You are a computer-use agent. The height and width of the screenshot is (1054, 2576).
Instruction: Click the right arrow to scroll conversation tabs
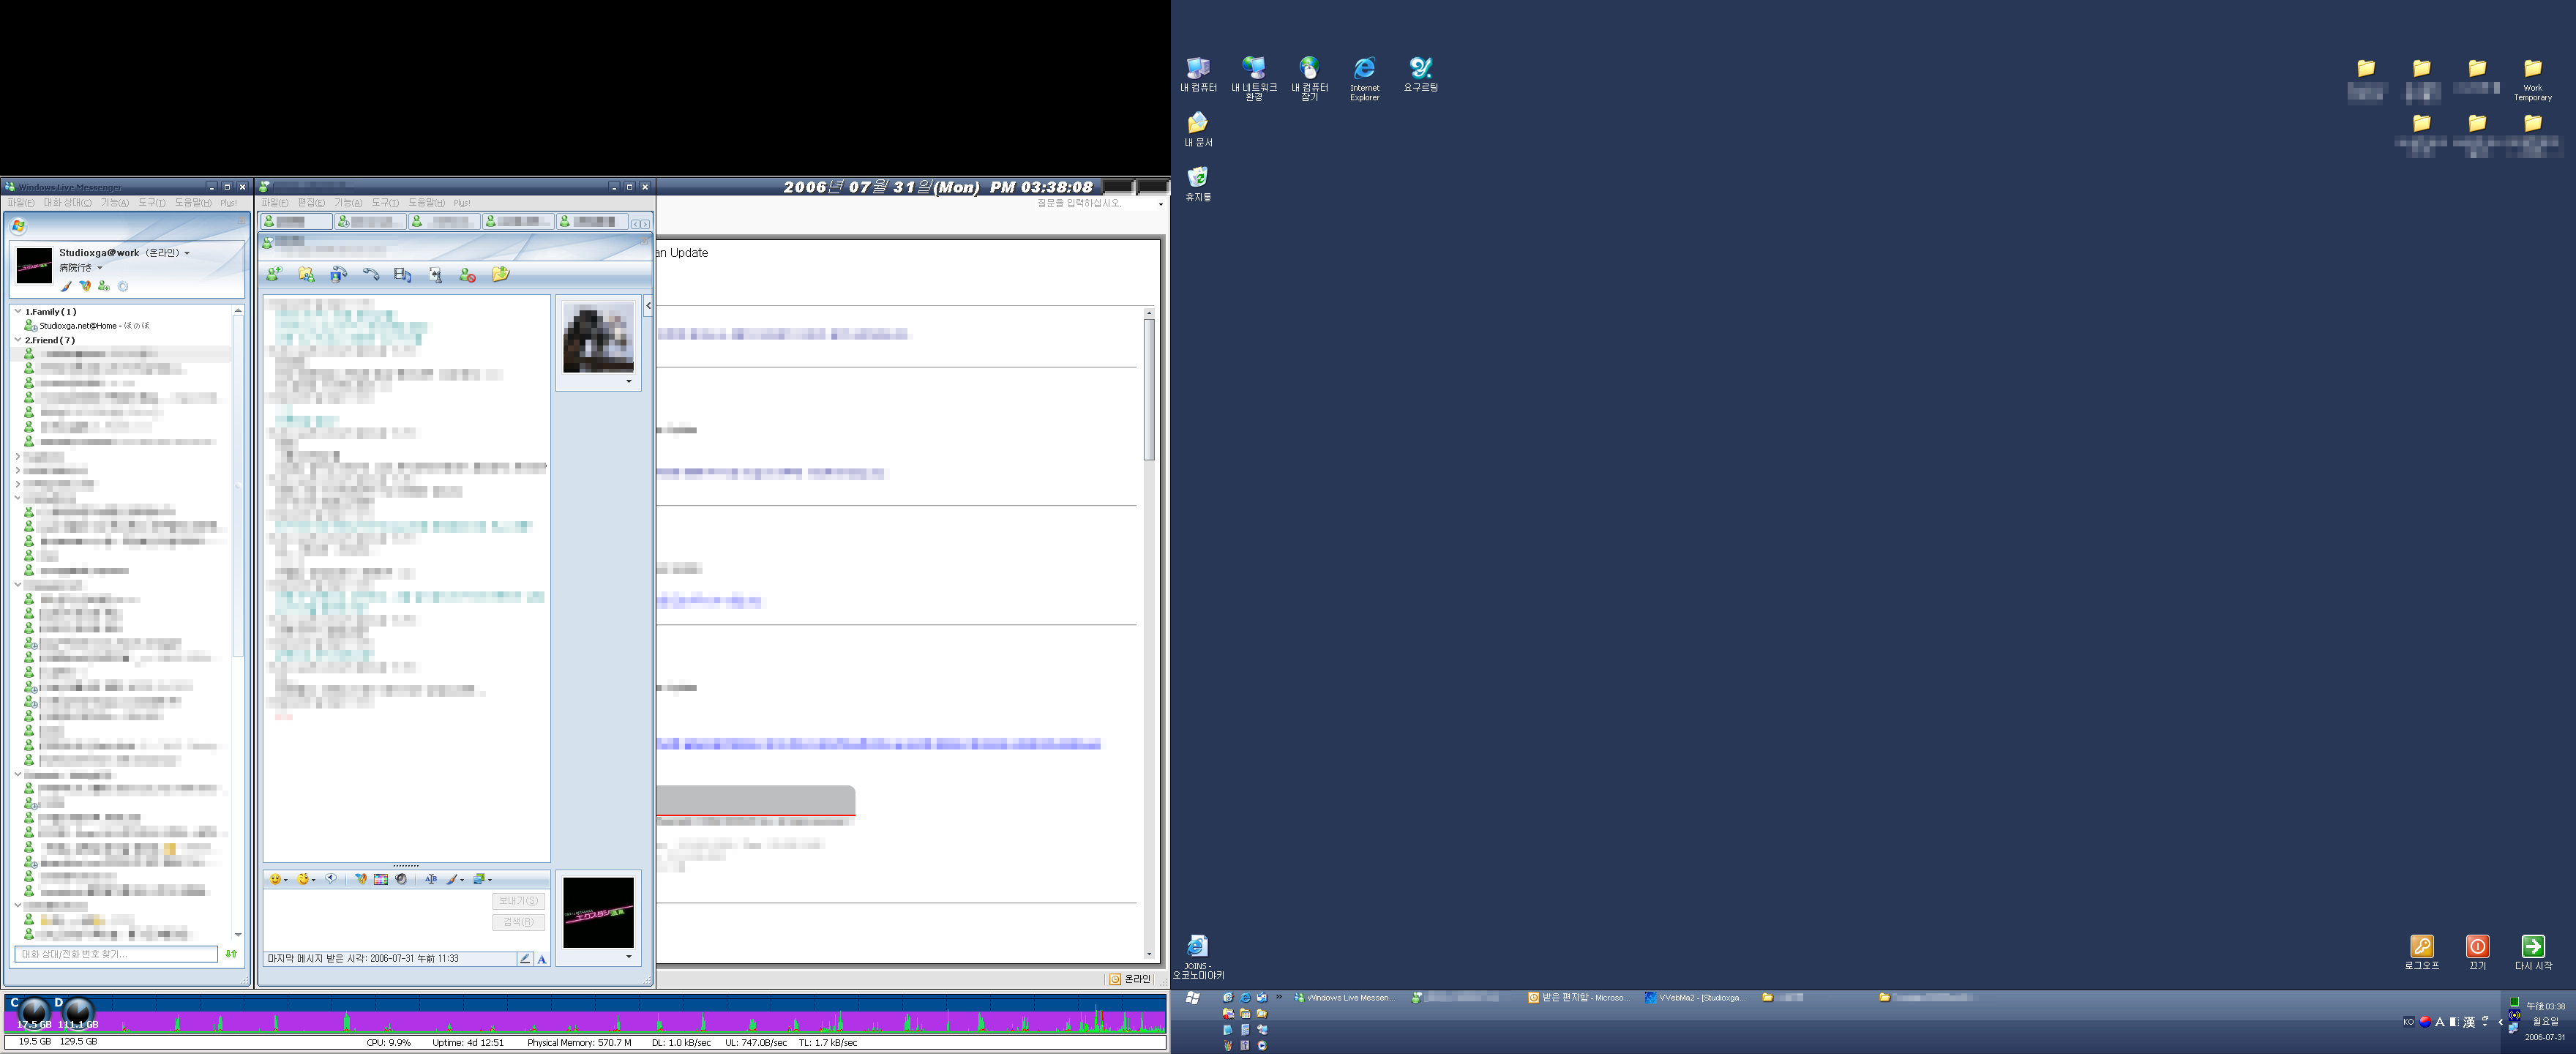tap(645, 223)
